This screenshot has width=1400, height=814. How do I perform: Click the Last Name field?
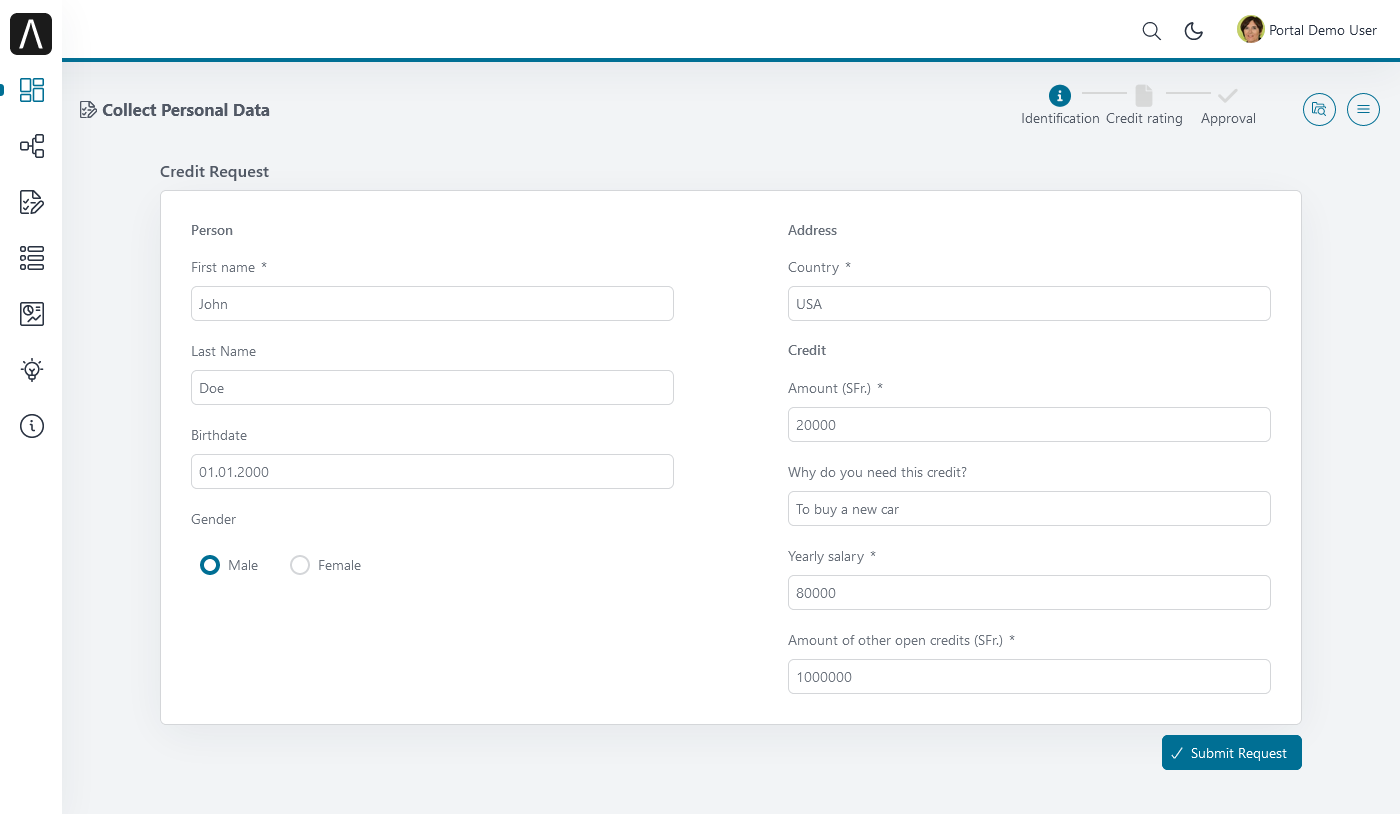[x=432, y=388]
